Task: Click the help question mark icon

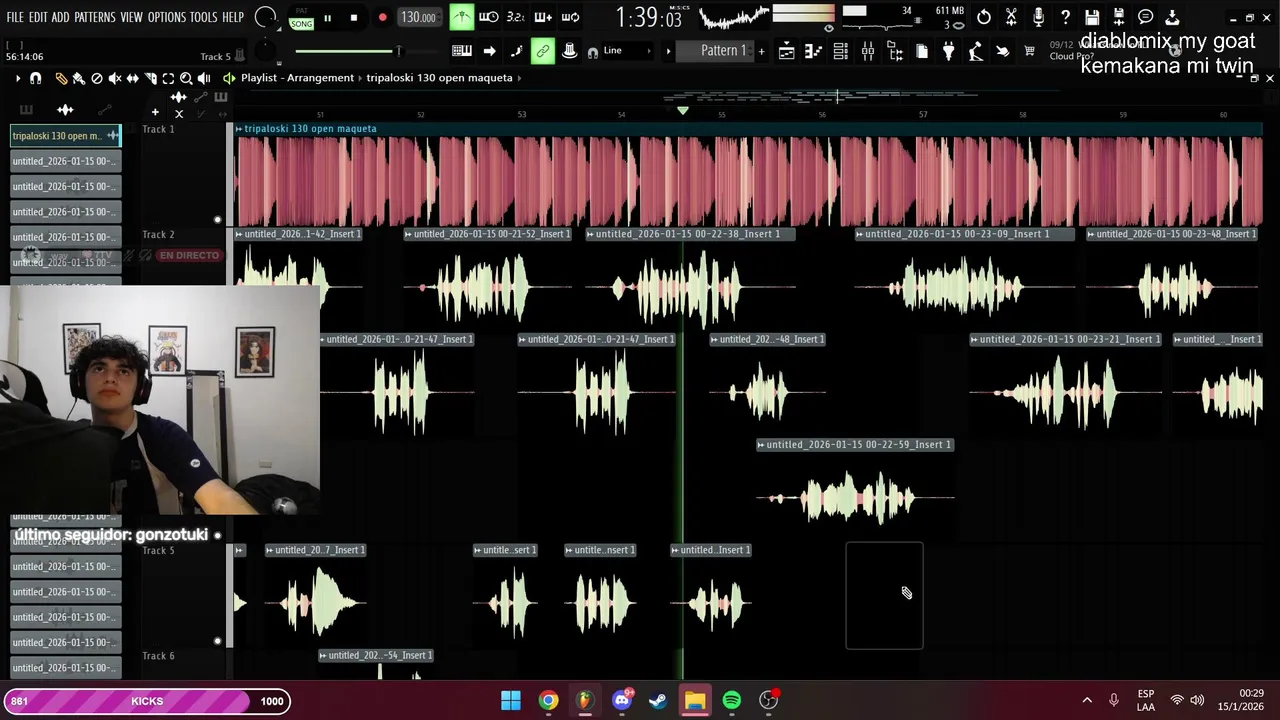Action: point(1065,17)
